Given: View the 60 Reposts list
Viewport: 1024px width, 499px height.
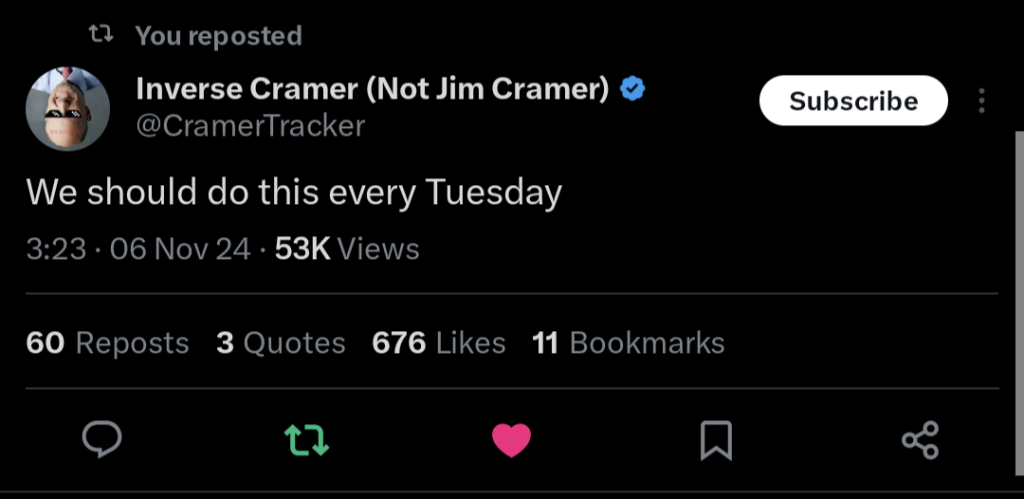Looking at the screenshot, I should [x=108, y=343].
